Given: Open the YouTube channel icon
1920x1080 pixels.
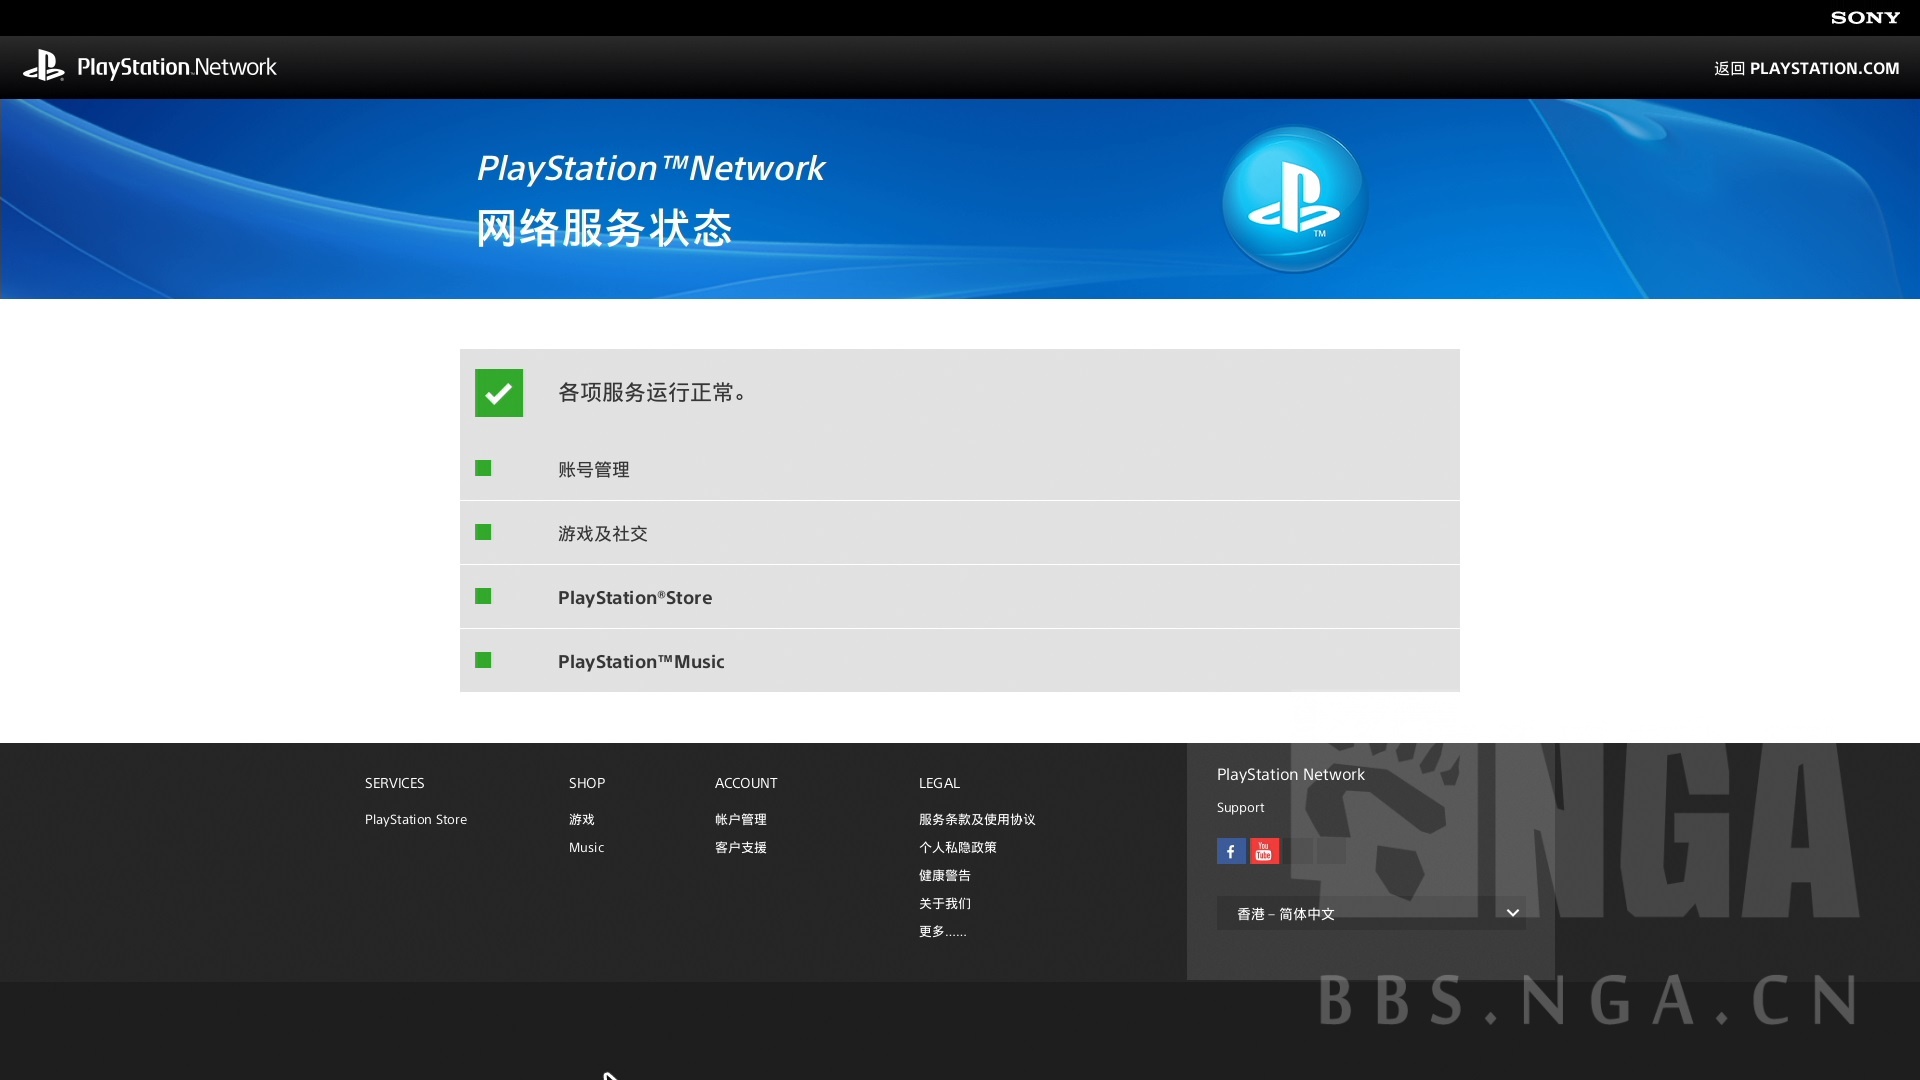Looking at the screenshot, I should click(1264, 851).
